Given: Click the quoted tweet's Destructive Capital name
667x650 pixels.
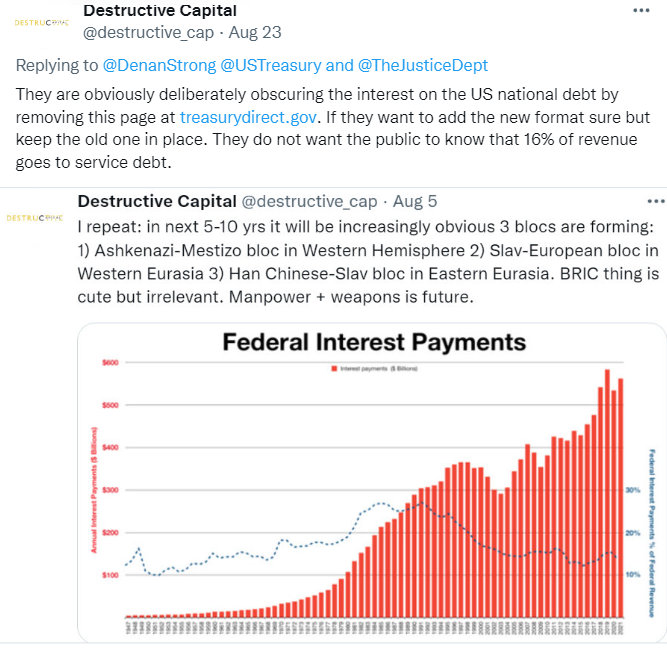Looking at the screenshot, I should [x=156, y=201].
